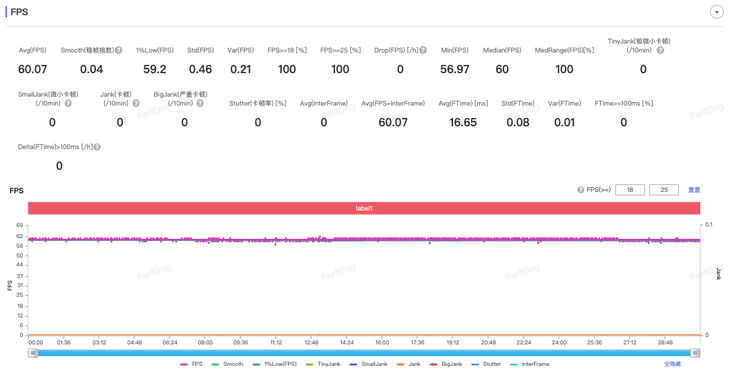Screen dimensions: 730x370
Task: Toggle Smooth series in chart legend
Action: click(x=227, y=364)
